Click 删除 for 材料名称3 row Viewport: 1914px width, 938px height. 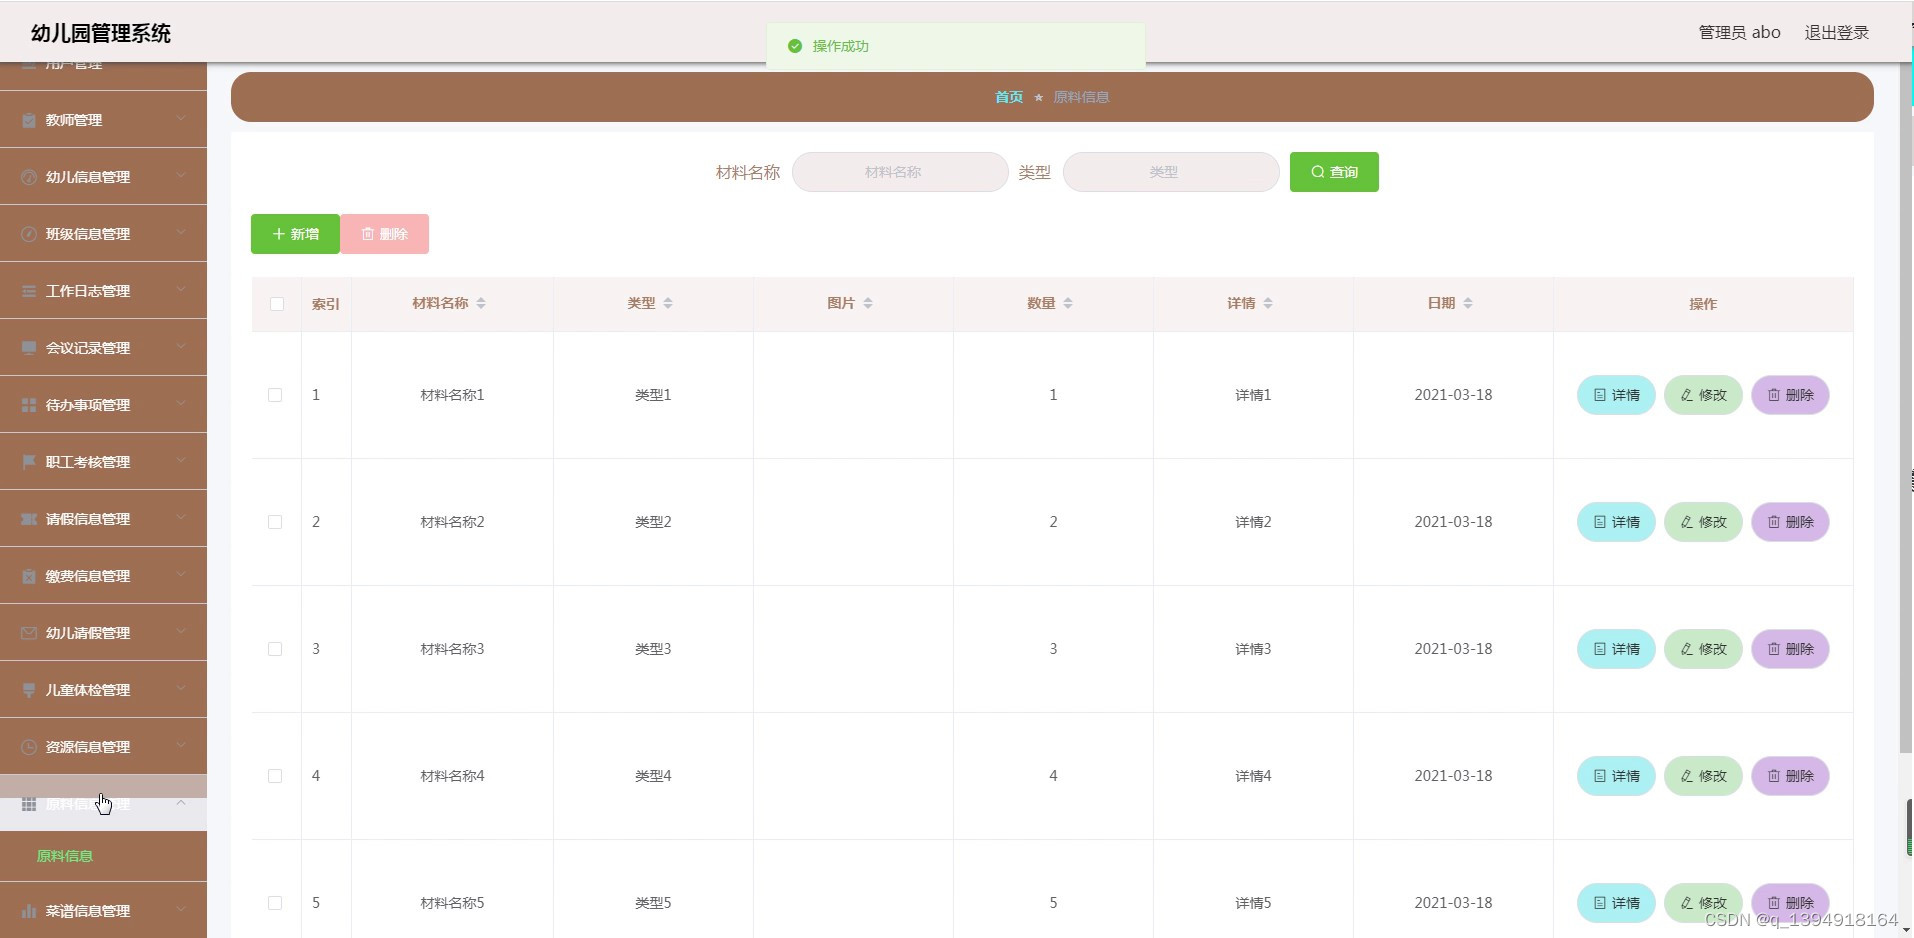[x=1790, y=649]
